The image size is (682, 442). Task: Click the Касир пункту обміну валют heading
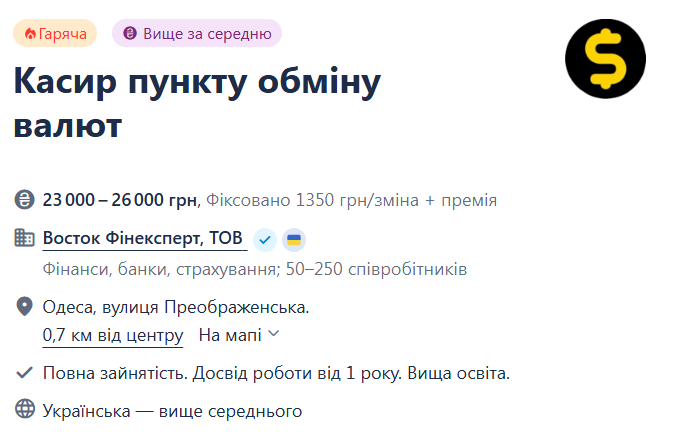click(x=197, y=104)
